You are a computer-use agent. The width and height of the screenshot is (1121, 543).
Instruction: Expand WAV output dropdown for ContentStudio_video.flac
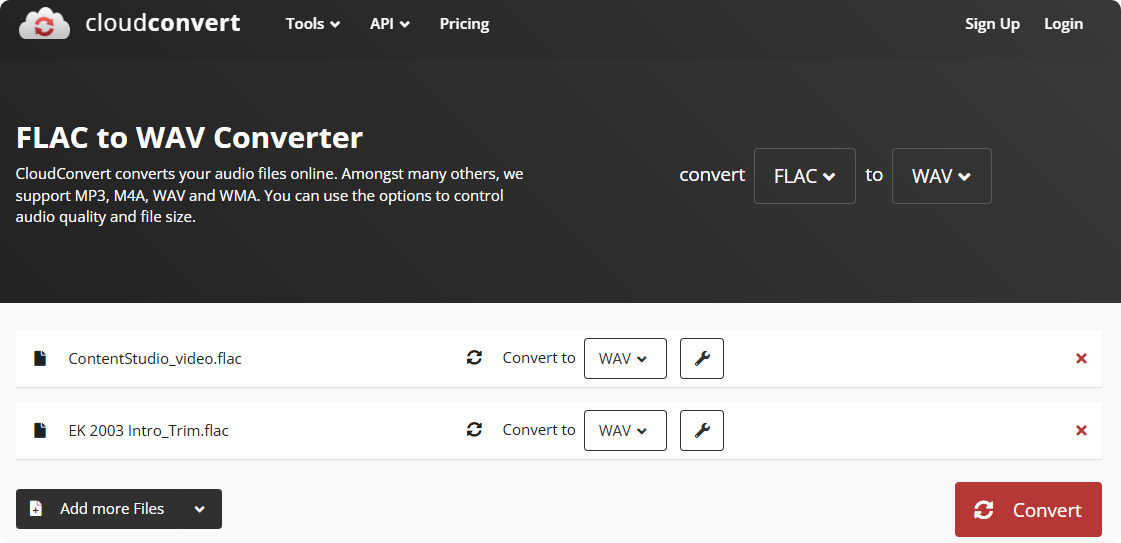pyautogui.click(x=624, y=358)
